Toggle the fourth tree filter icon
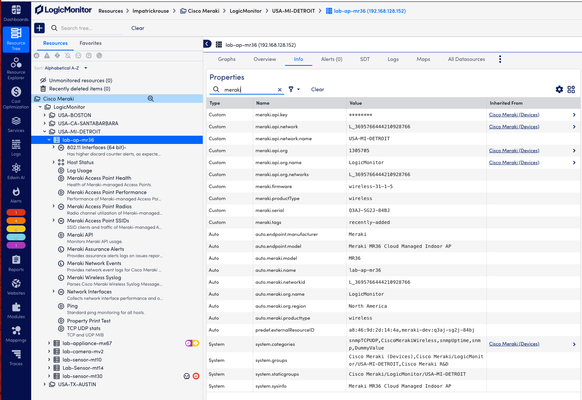 (x=68, y=56)
